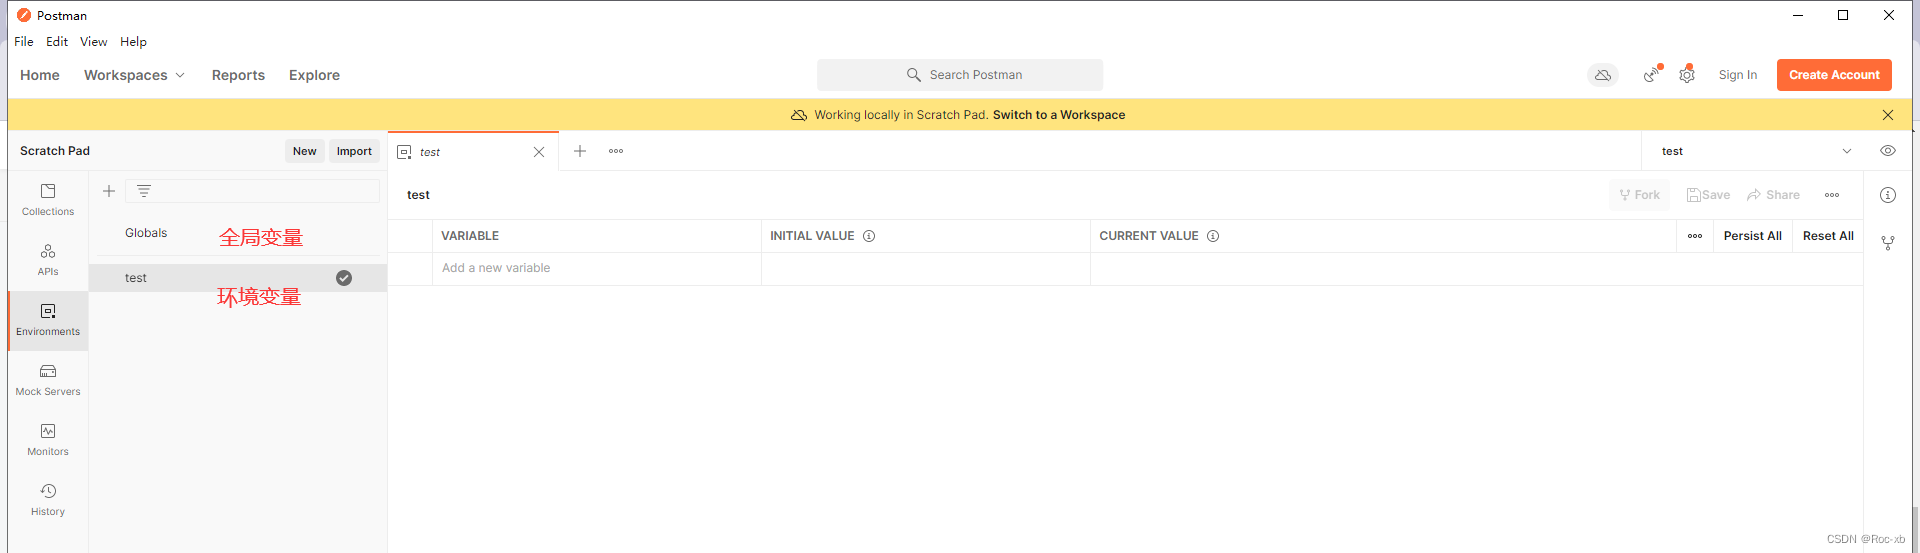
Task: Open the satellite capture requests icon
Action: pos(1651,75)
